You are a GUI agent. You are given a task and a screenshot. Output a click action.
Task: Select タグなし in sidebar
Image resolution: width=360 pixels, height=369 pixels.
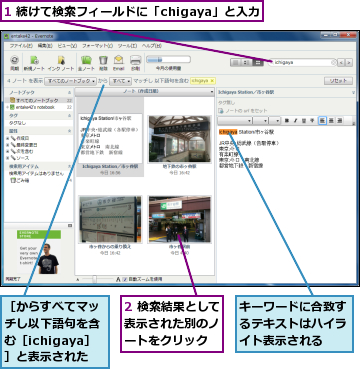[18, 123]
